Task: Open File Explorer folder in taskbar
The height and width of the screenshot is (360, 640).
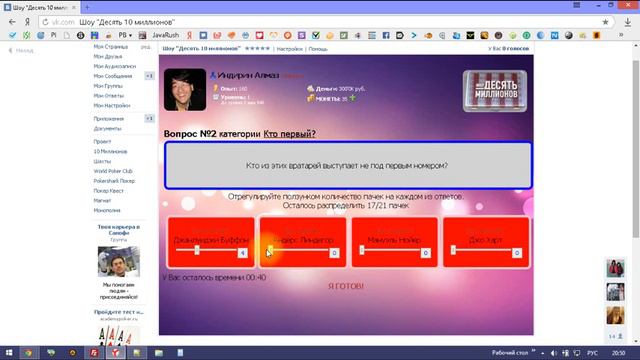Action: pyautogui.click(x=159, y=353)
